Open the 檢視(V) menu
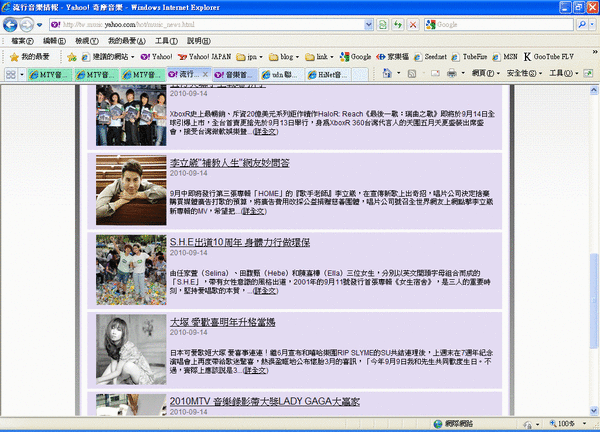 click(x=87, y=41)
